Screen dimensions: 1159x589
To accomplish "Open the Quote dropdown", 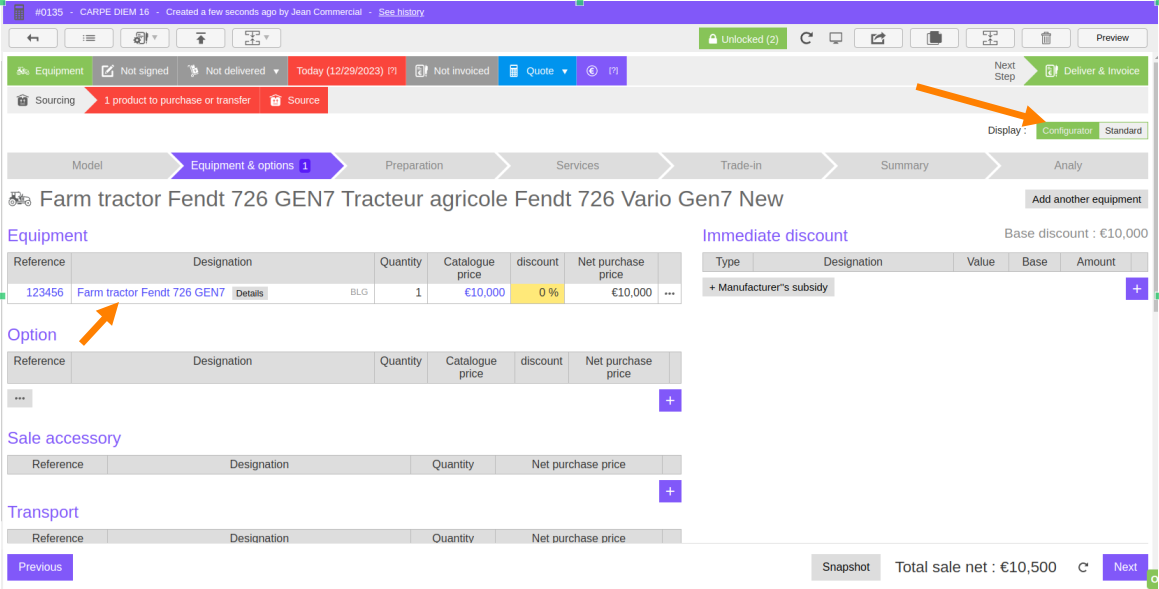I will pyautogui.click(x=538, y=71).
